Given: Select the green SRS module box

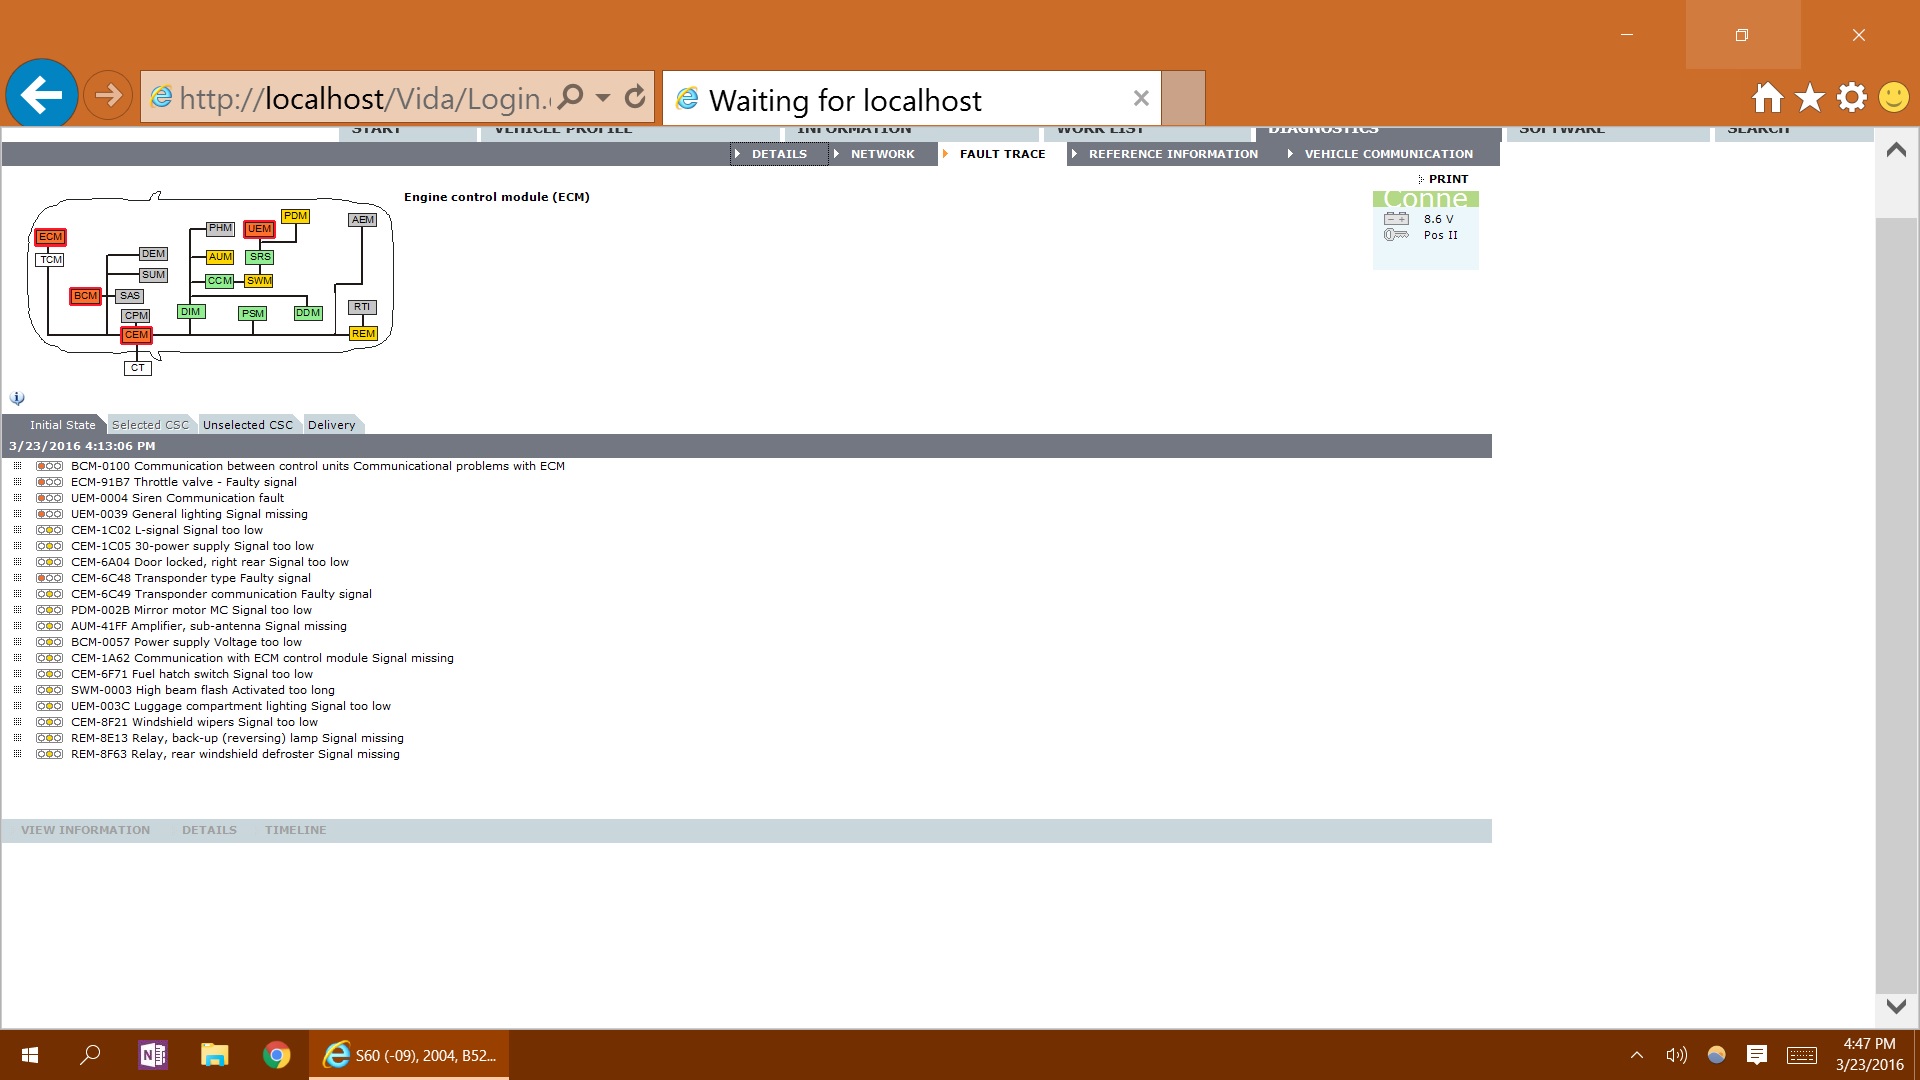Looking at the screenshot, I should click(x=260, y=257).
